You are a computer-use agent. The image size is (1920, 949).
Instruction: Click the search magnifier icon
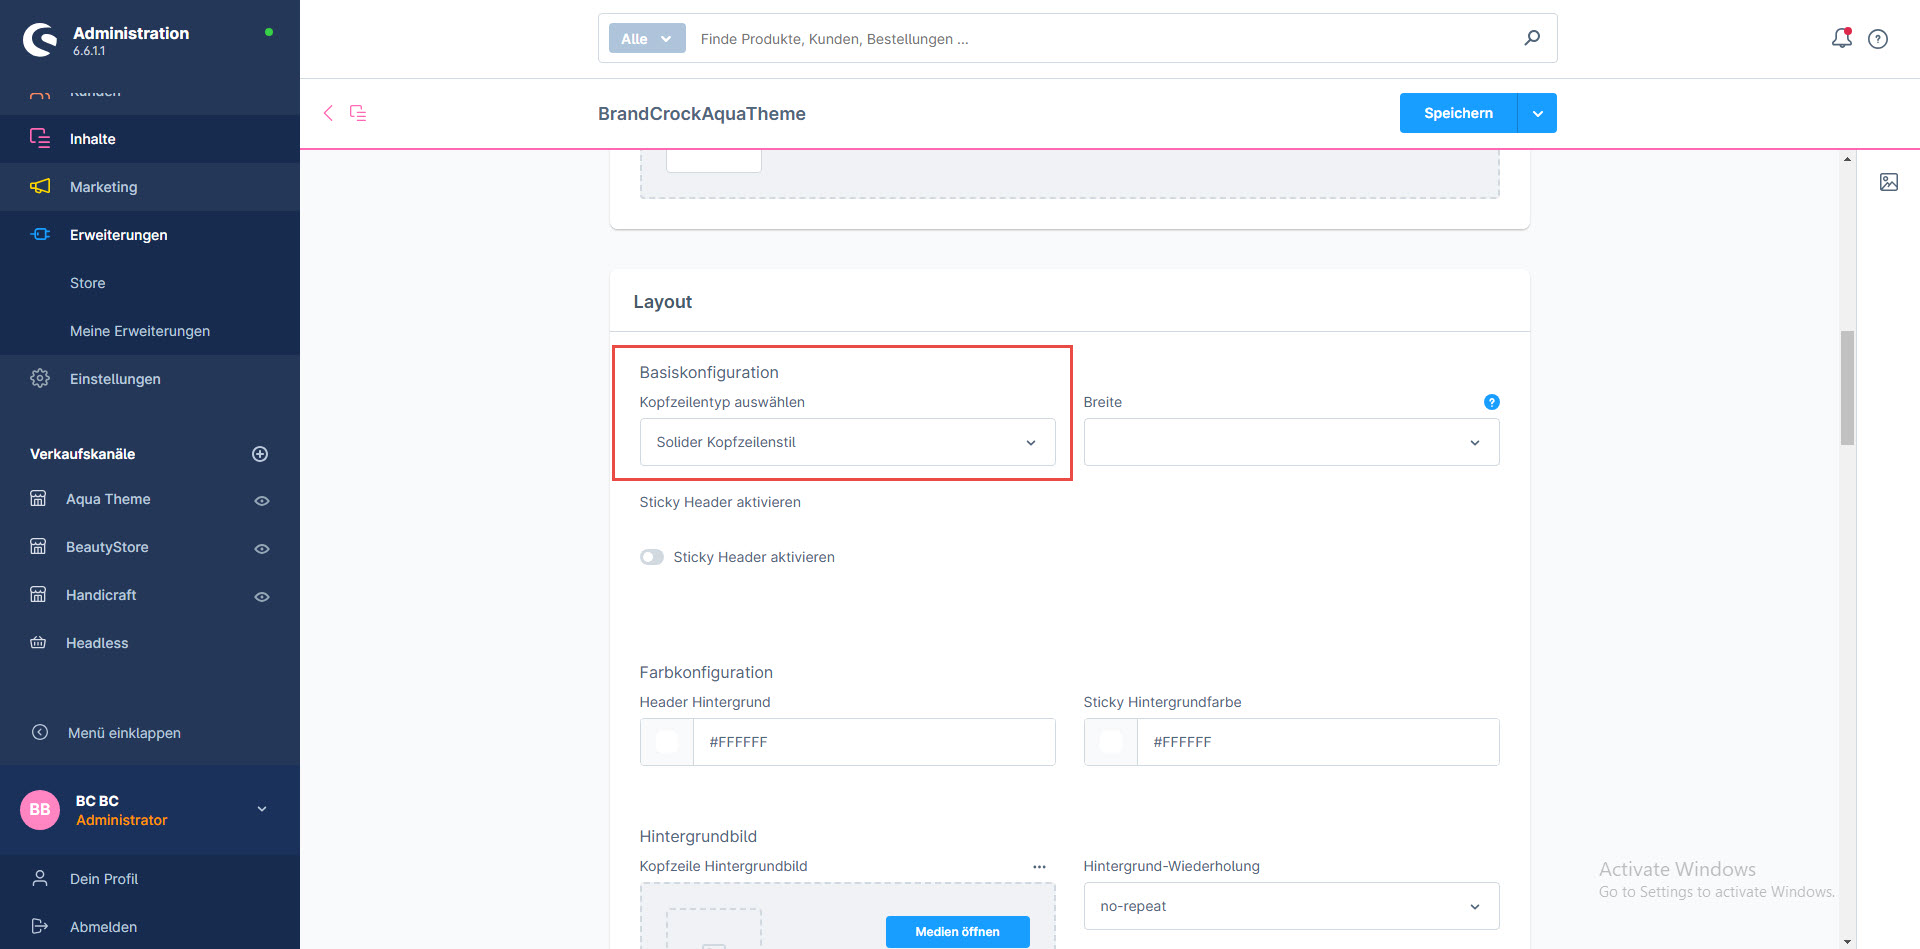pyautogui.click(x=1532, y=38)
